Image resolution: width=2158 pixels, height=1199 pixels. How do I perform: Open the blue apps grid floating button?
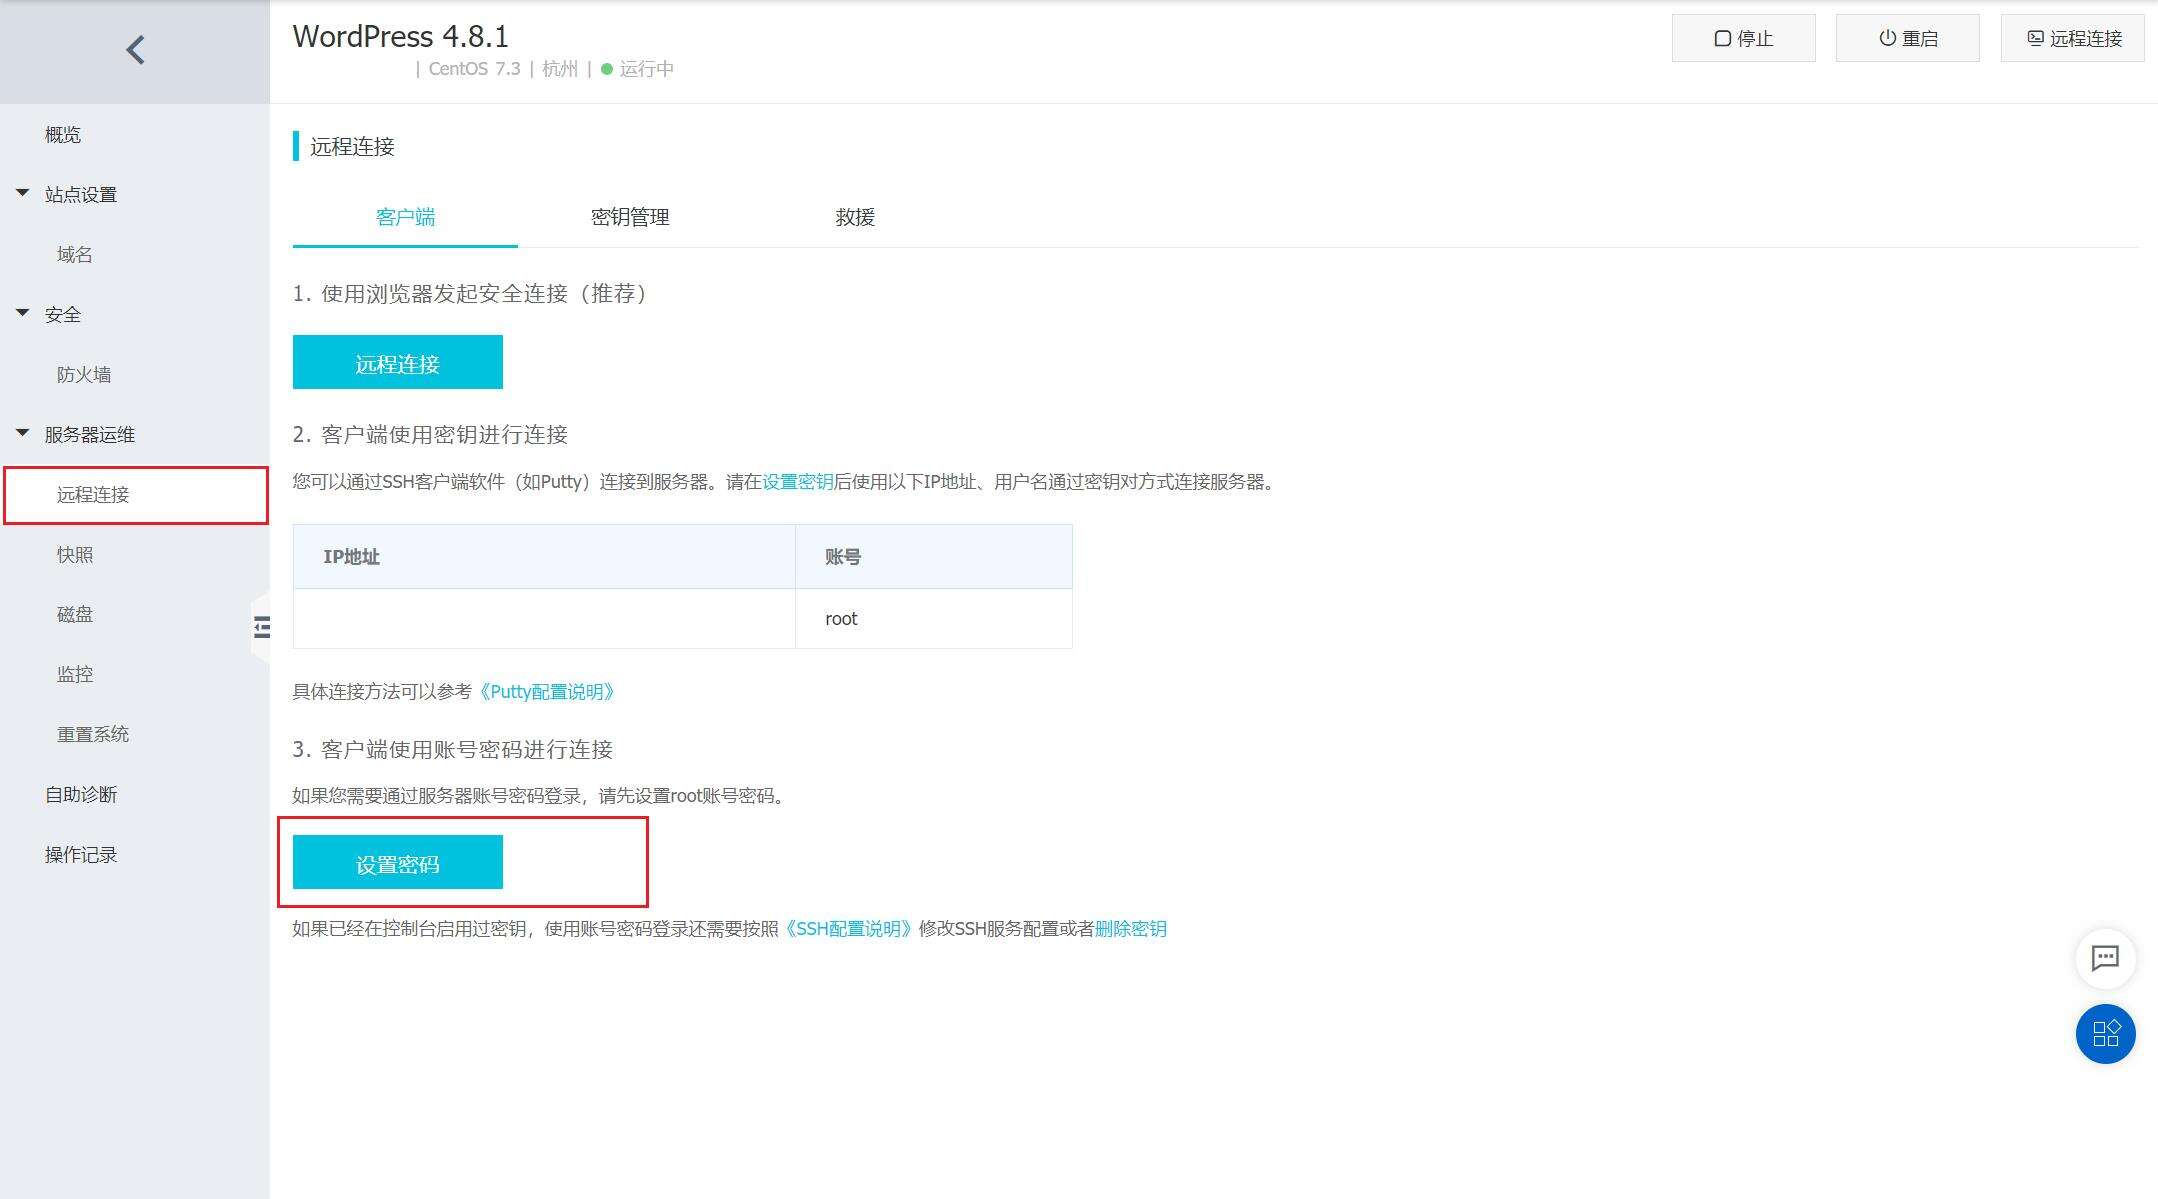point(2105,1033)
